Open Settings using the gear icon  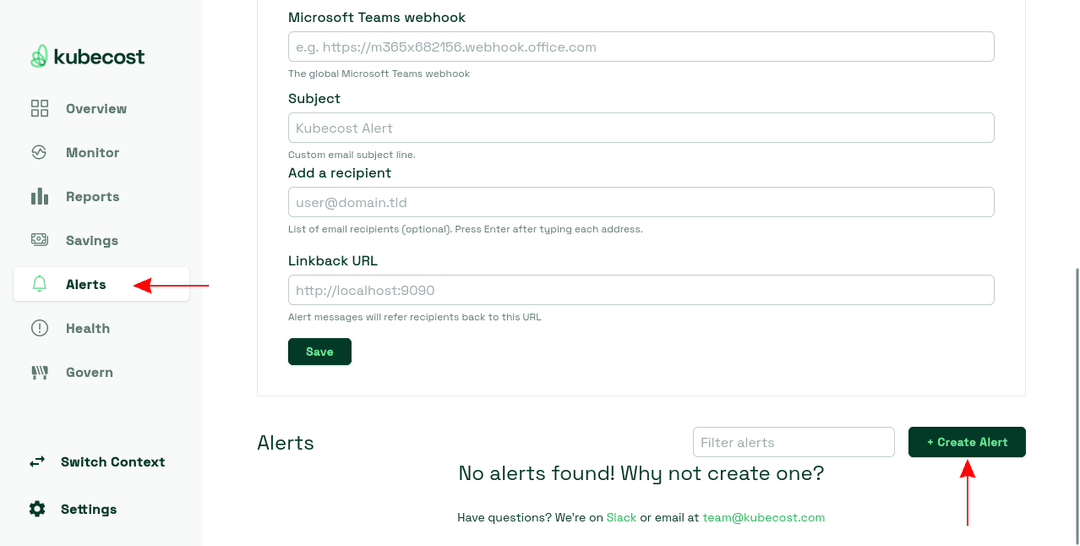point(37,509)
